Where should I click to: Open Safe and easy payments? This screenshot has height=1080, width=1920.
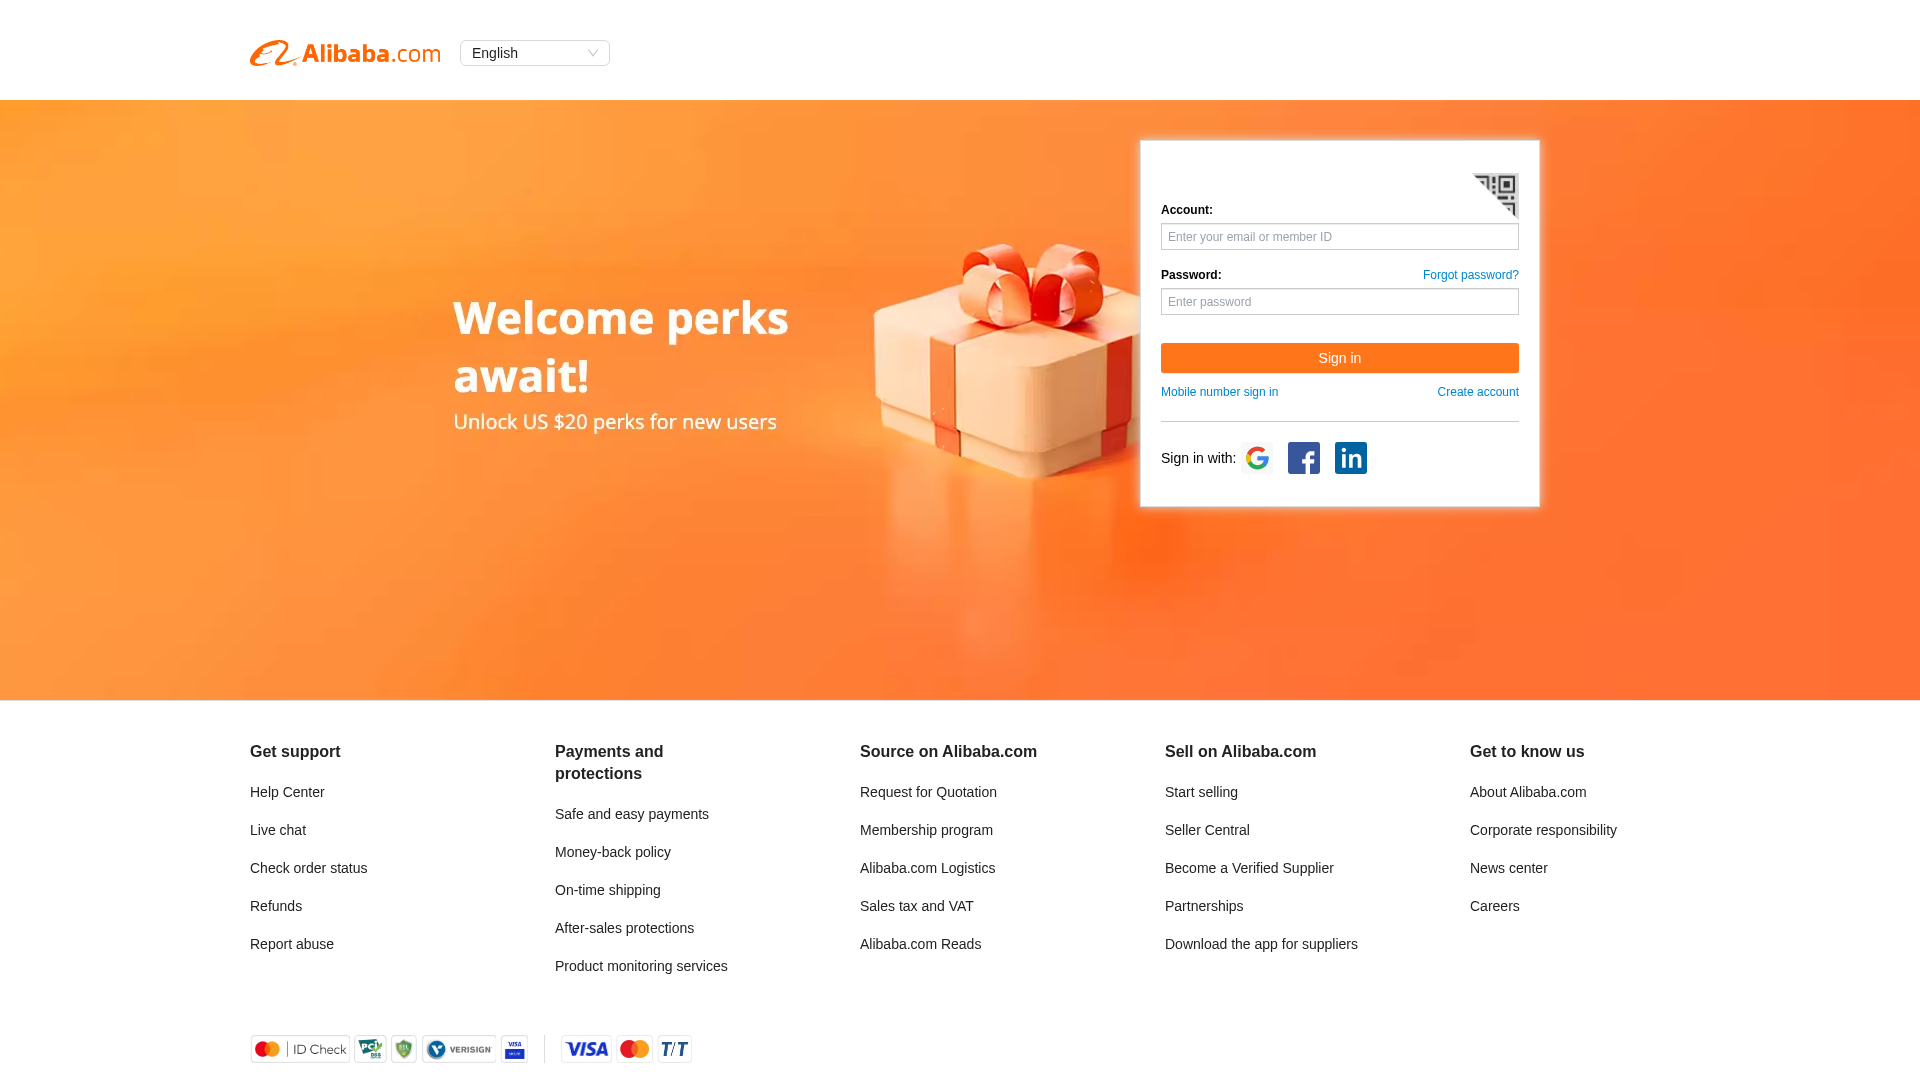[632, 814]
